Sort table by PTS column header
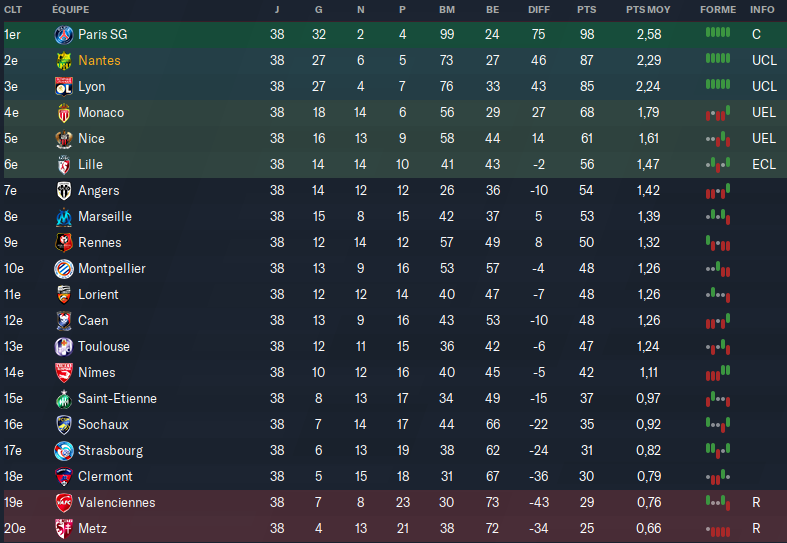Image resolution: width=787 pixels, height=543 pixels. pos(587,10)
